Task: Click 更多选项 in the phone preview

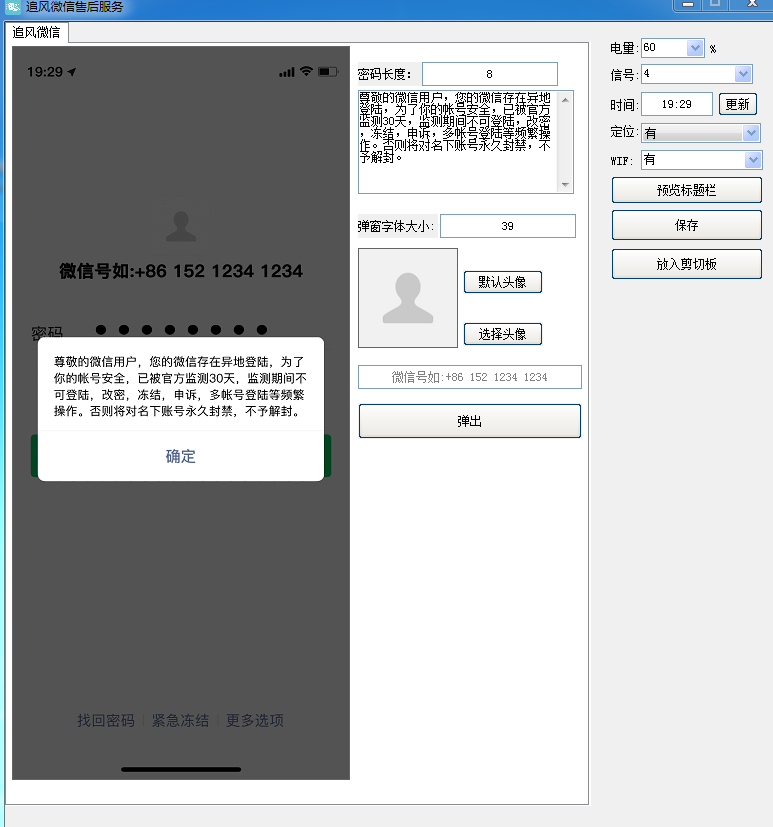Action: [255, 720]
